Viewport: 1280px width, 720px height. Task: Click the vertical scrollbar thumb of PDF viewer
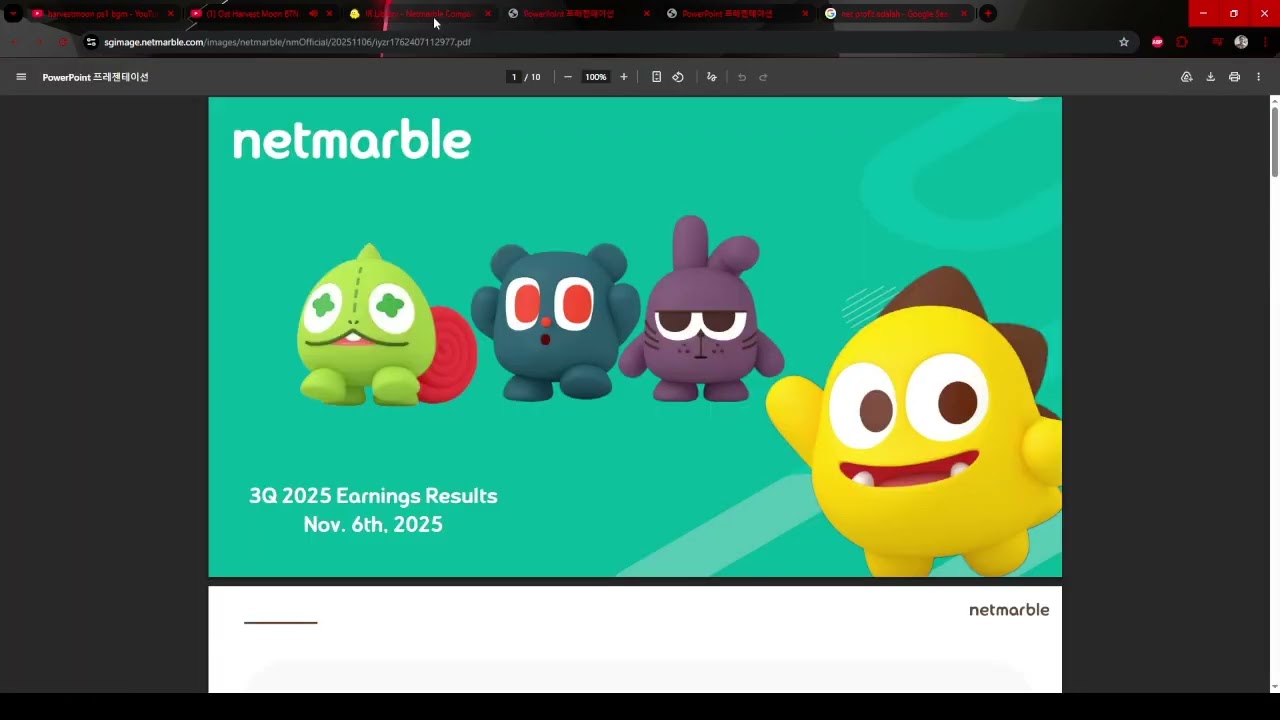tap(1275, 143)
